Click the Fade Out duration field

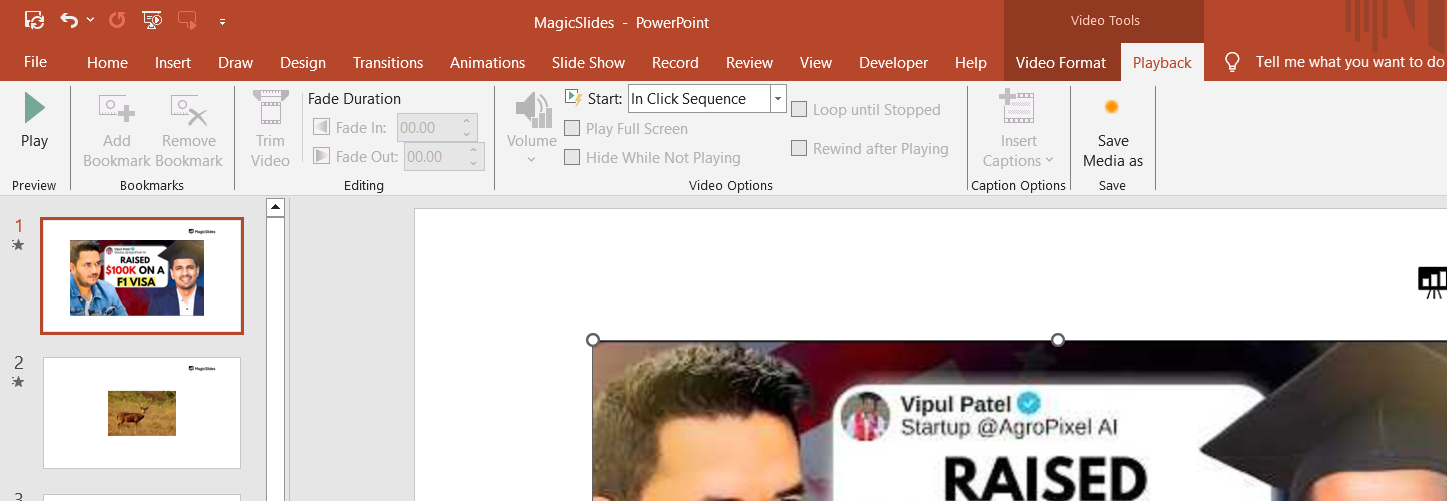(x=434, y=157)
